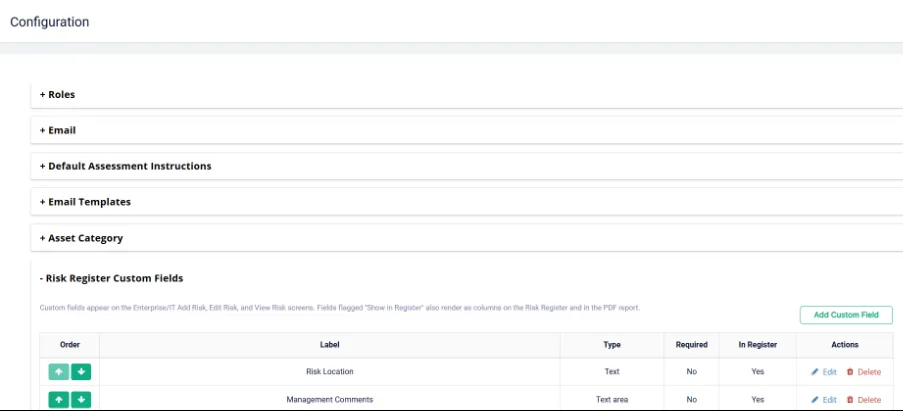
Task: Edit the Management Comments field
Action: point(824,399)
